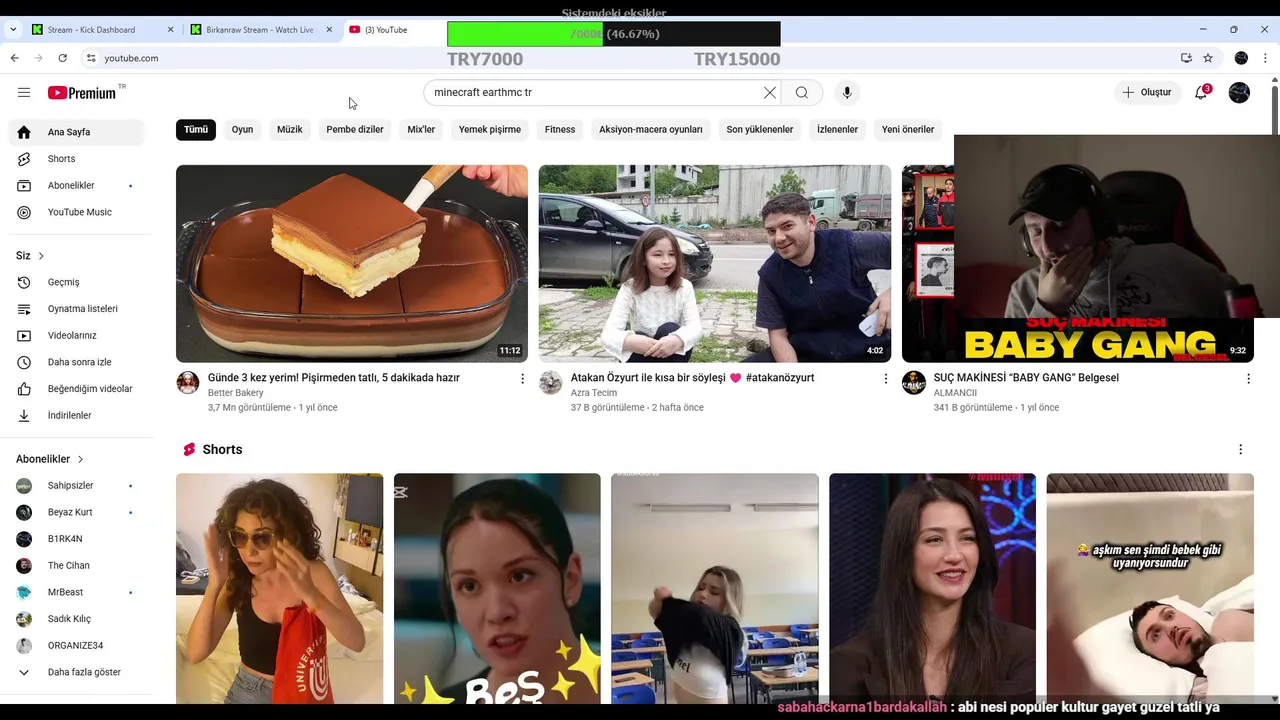Open the tab search dropdown arrow
Screen dimensions: 1280x720
13,30
